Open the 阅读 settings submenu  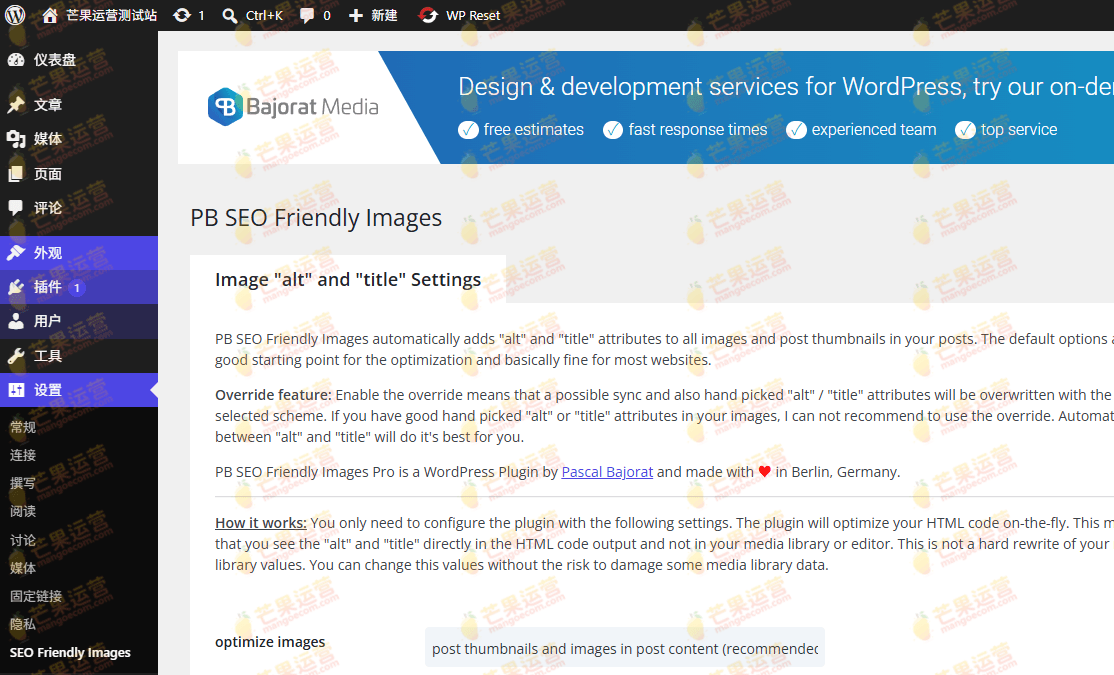tap(23, 512)
